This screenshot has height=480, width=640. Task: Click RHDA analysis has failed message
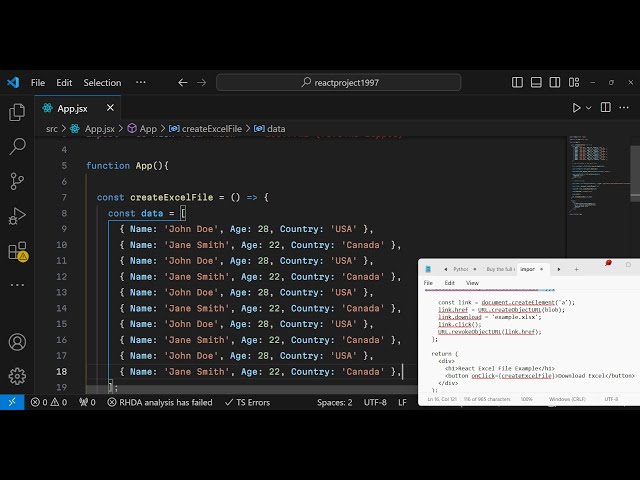pos(158,402)
